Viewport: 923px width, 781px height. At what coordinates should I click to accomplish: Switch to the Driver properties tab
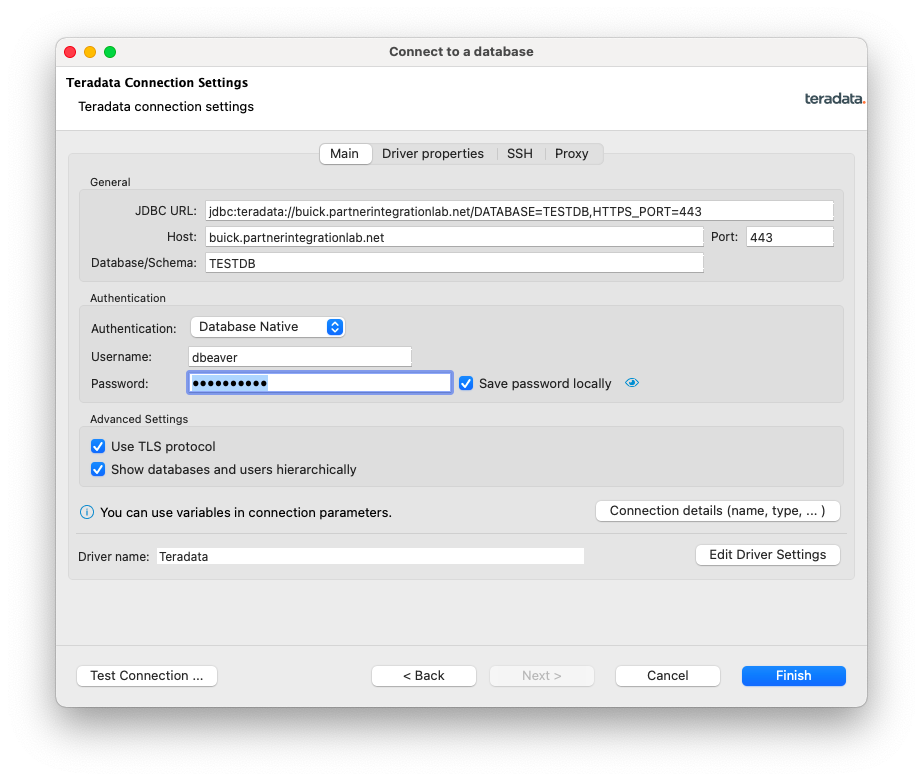tap(433, 153)
